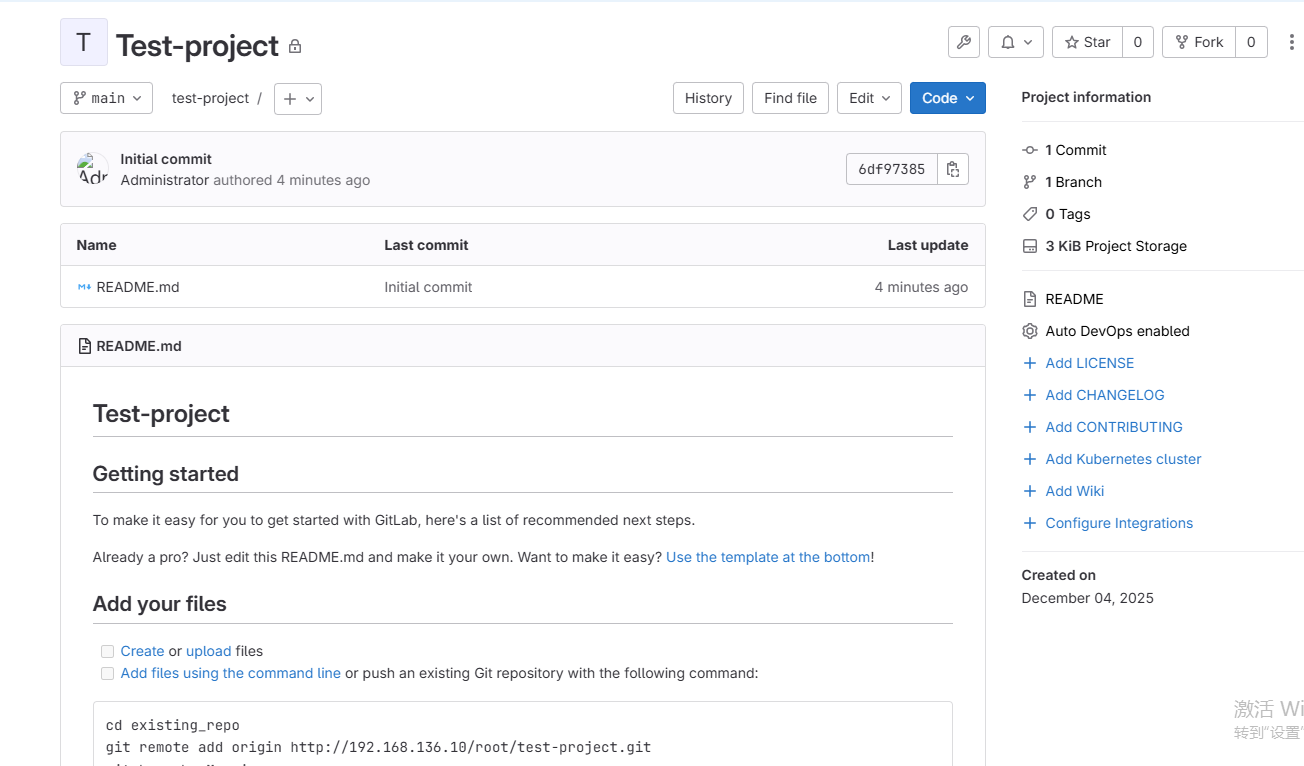Follow 'Add files using the command line' link
This screenshot has width=1304, height=766.
[230, 673]
